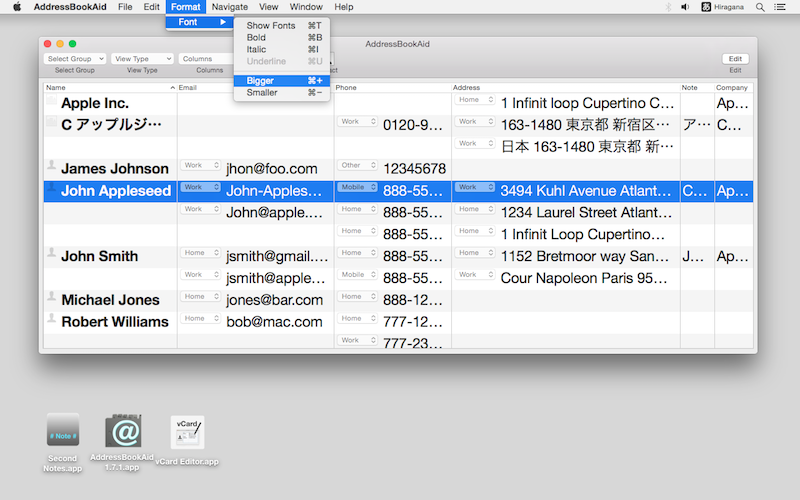Image resolution: width=800 pixels, height=500 pixels.
Task: Open Mobile label popup in John Appleseed row
Action: pos(357,187)
